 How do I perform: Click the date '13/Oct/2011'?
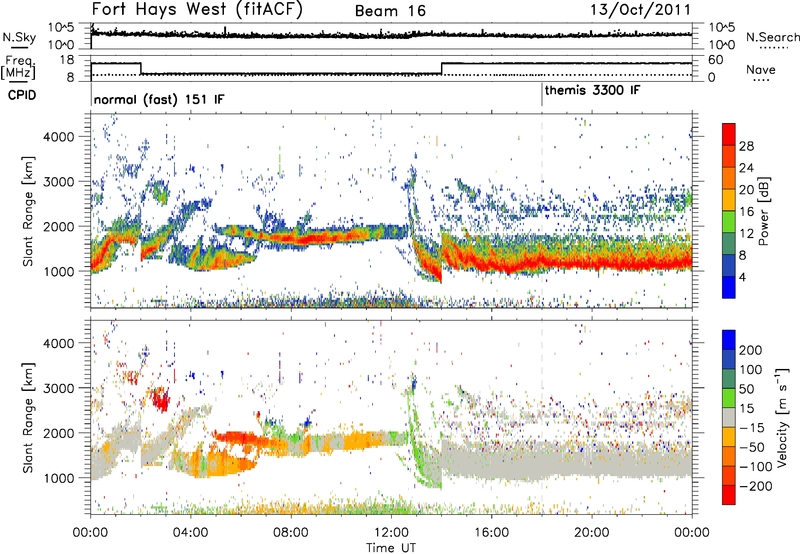(641, 10)
